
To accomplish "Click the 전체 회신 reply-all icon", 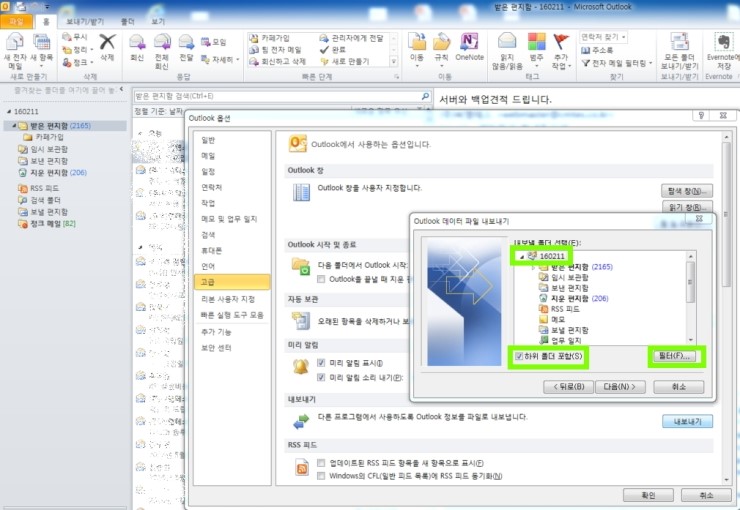I will point(162,42).
